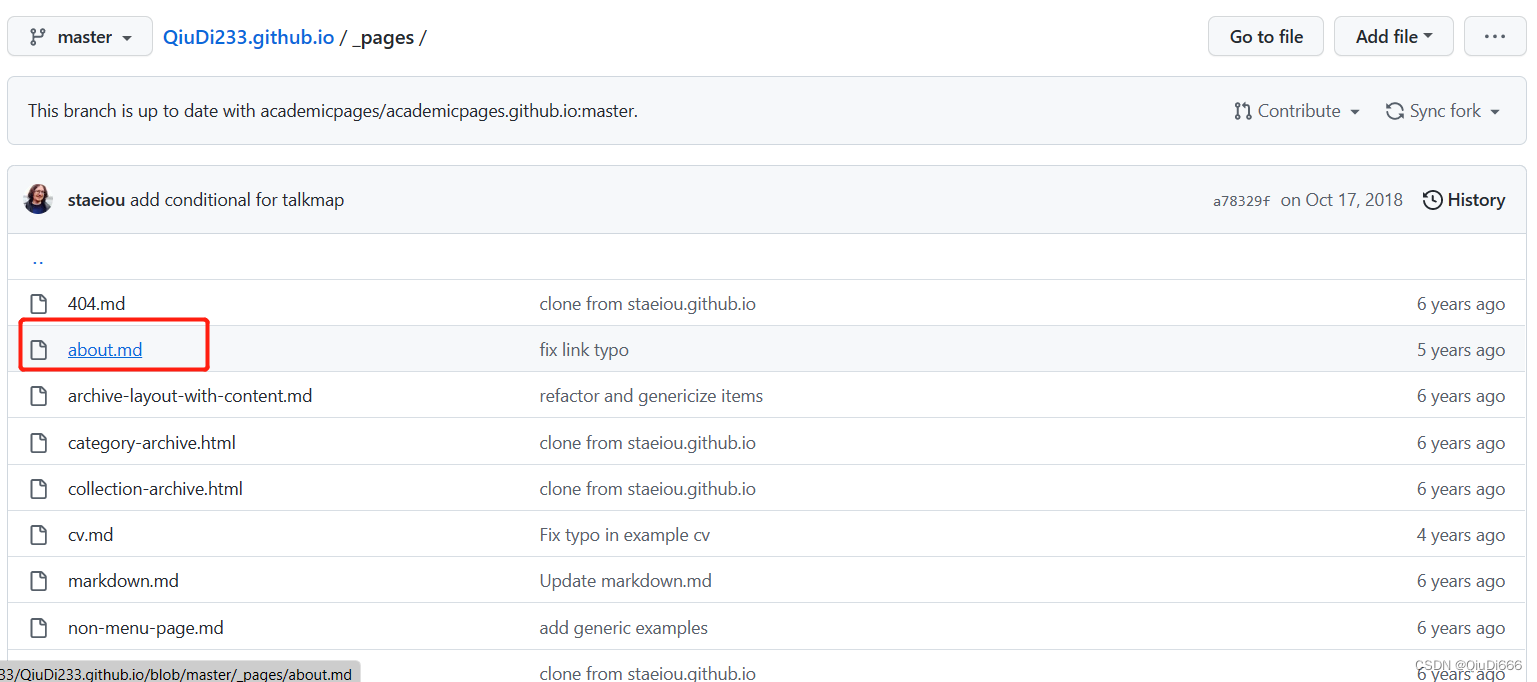Open collection-archive.html file
This screenshot has width=1537, height=682.
(155, 489)
